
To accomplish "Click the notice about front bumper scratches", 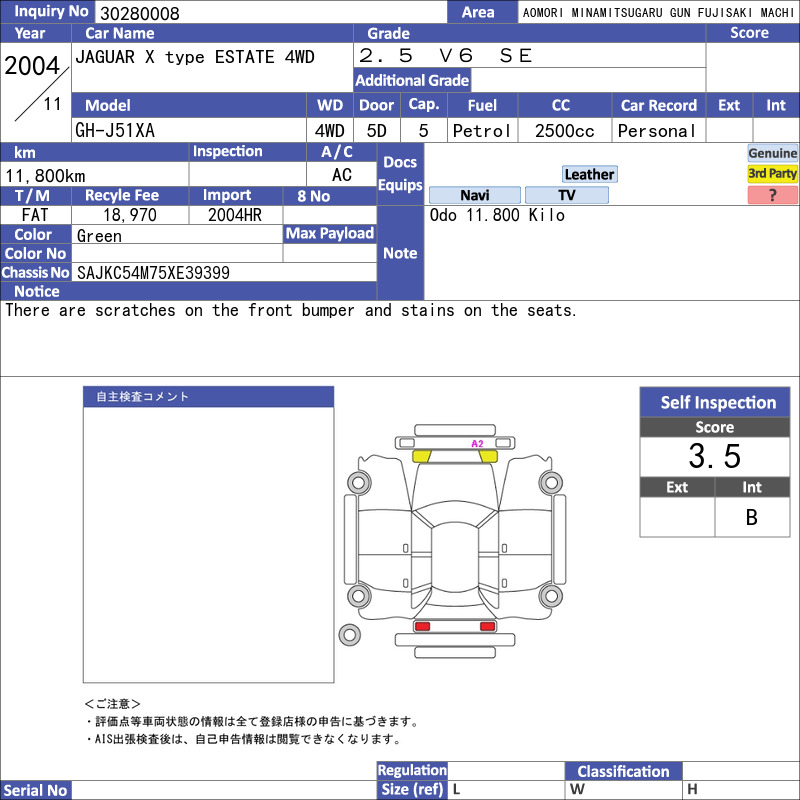I will pos(290,310).
